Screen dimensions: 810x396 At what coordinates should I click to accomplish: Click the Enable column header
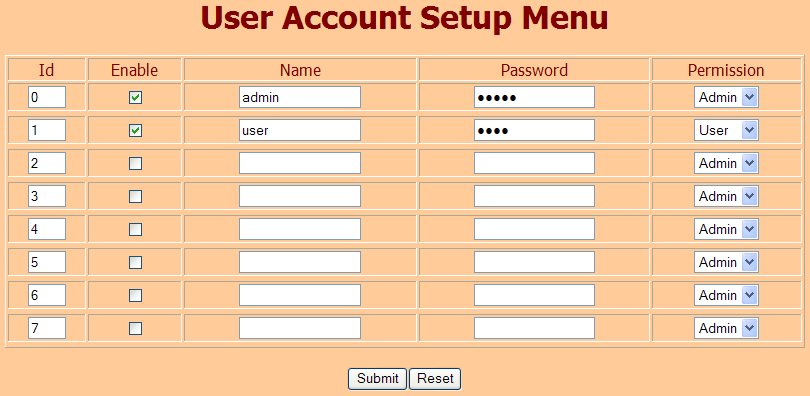click(135, 70)
